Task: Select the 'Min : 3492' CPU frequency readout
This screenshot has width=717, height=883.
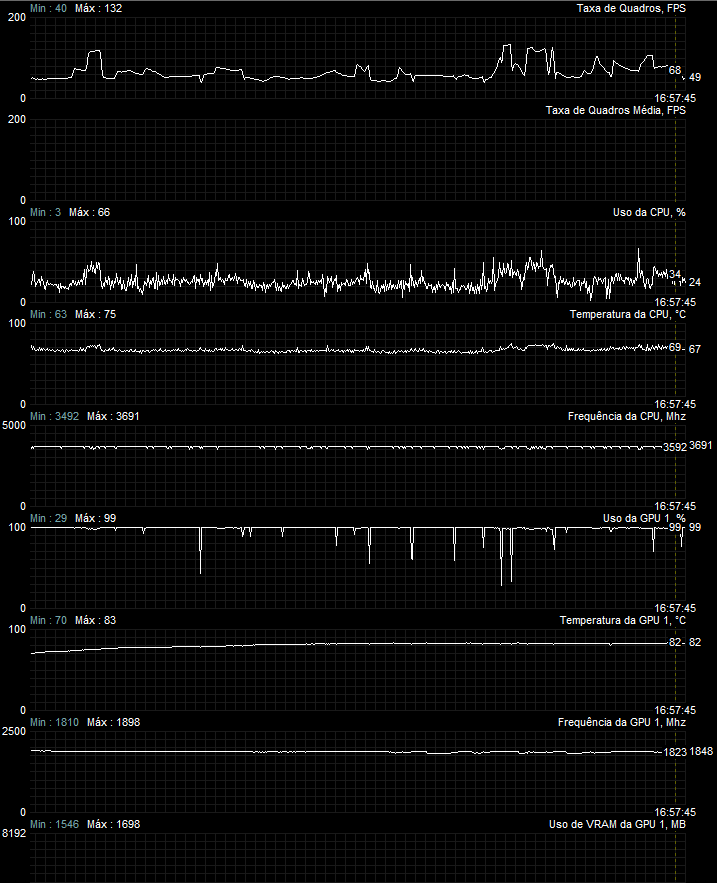Action: tap(55, 416)
